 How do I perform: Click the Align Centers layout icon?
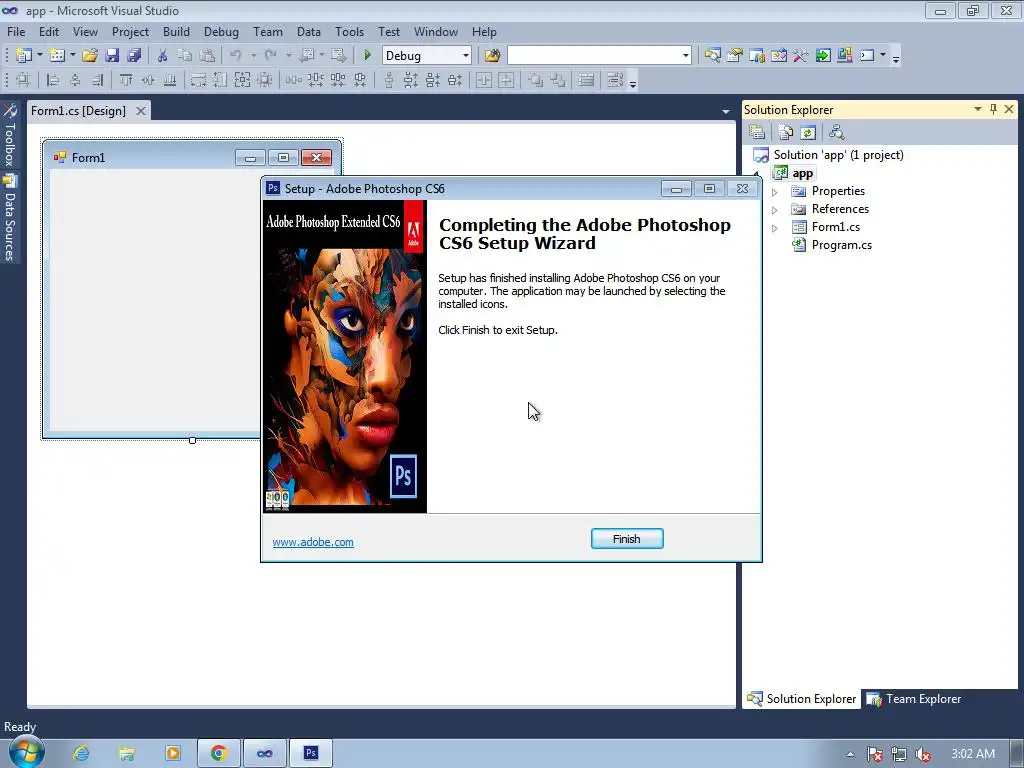(75, 80)
